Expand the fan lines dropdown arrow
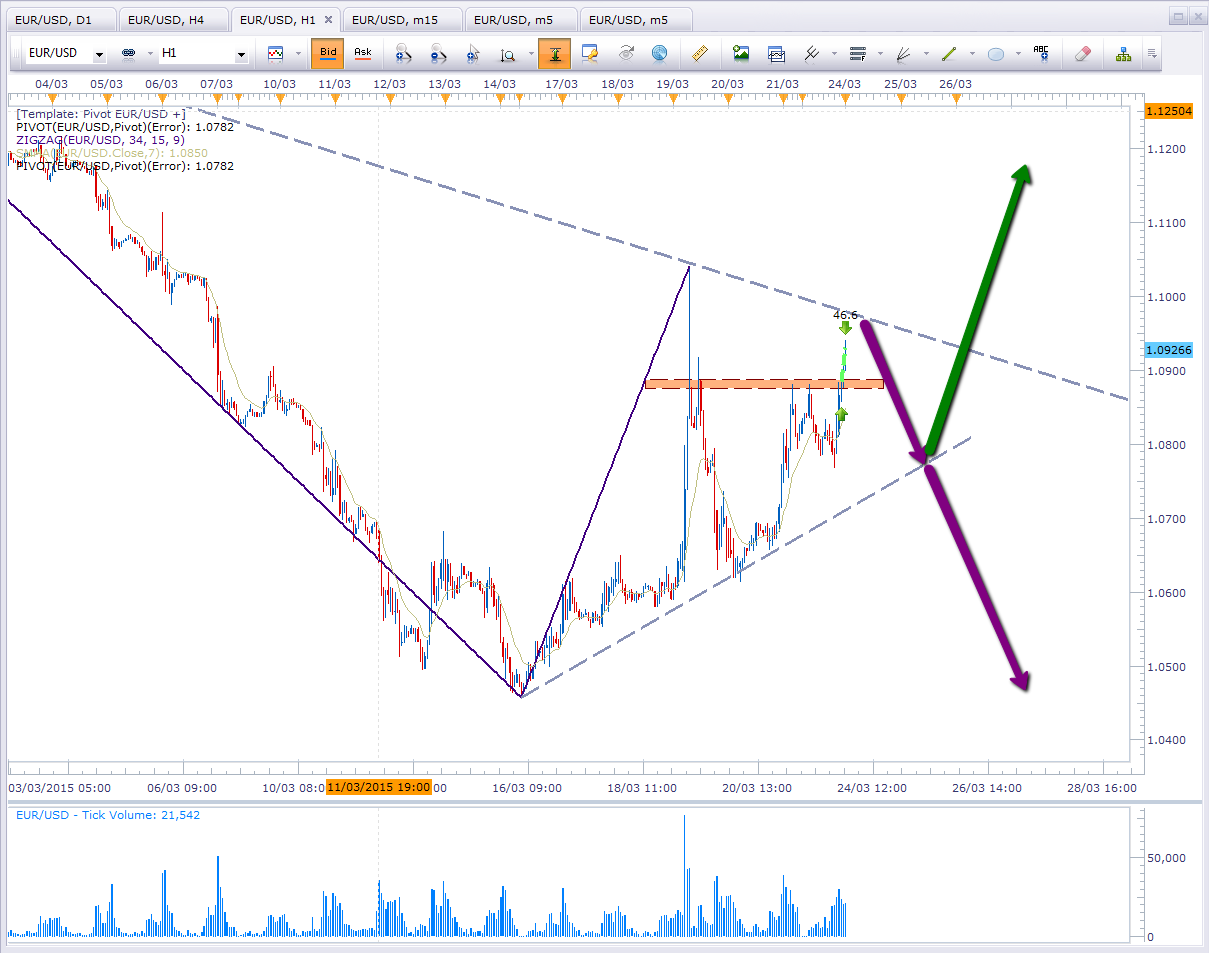This screenshot has height=953, width=1209. pyautogui.click(x=926, y=54)
